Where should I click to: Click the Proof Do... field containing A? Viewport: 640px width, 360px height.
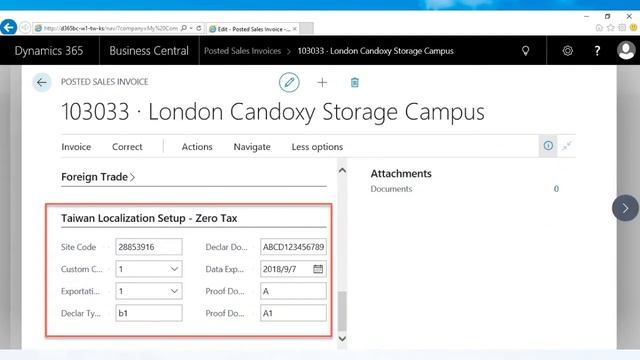click(x=293, y=291)
